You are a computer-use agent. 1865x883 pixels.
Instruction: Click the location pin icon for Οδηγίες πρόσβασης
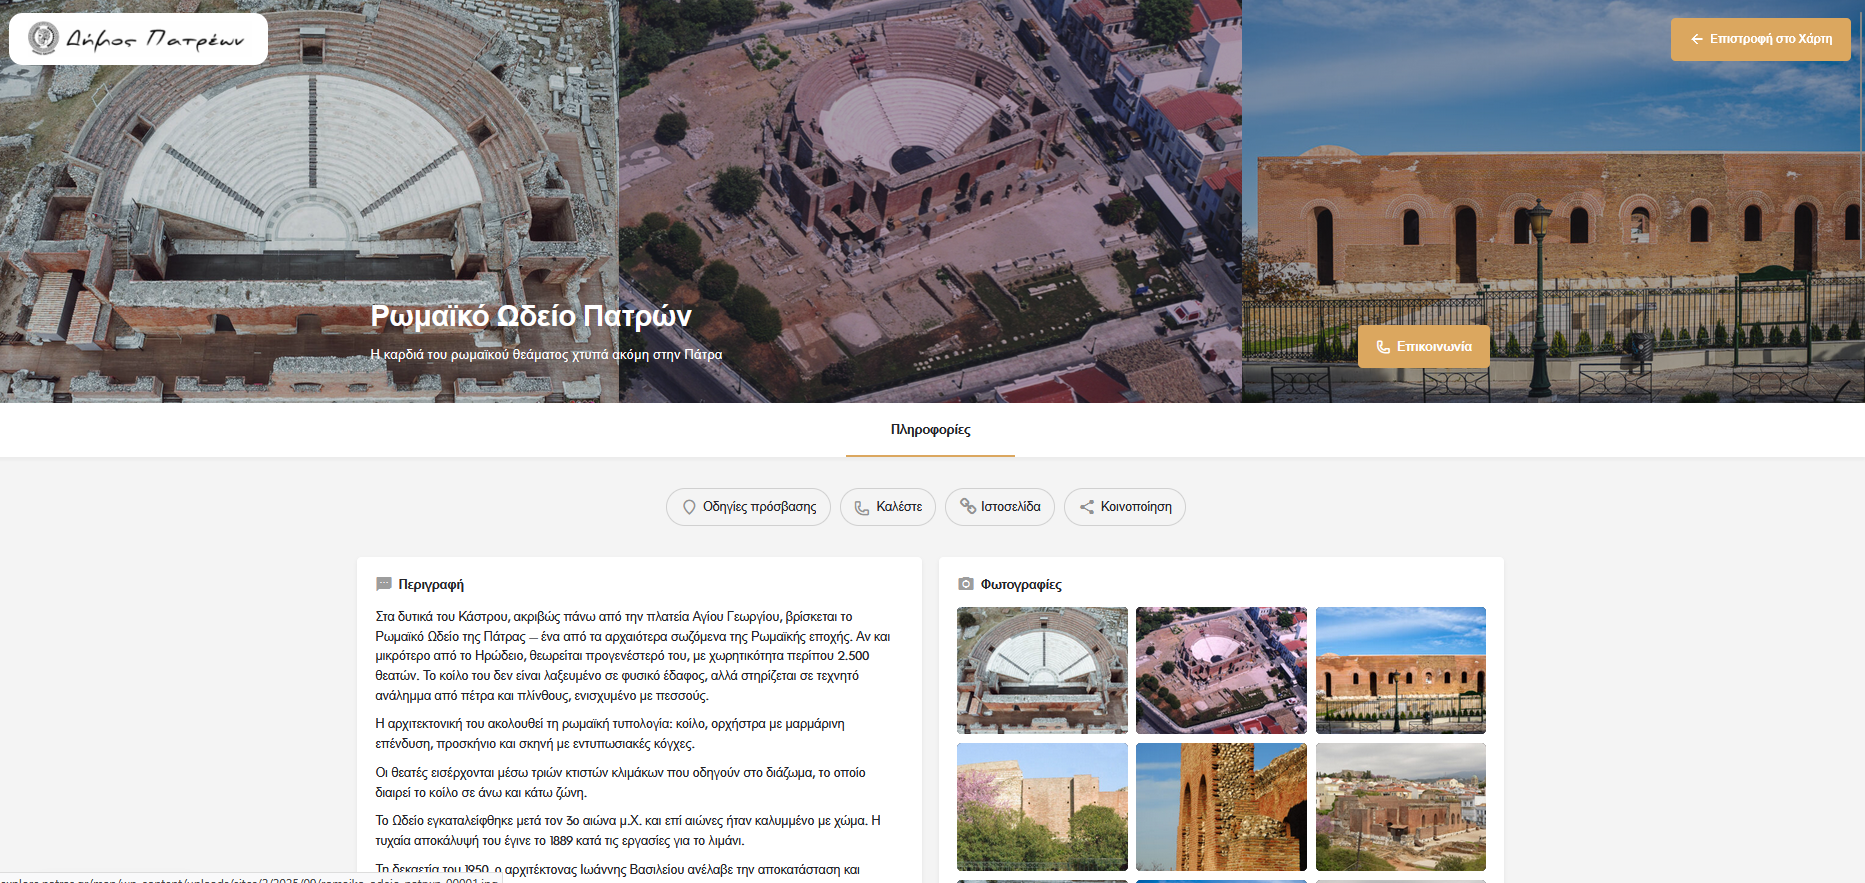[x=689, y=507]
